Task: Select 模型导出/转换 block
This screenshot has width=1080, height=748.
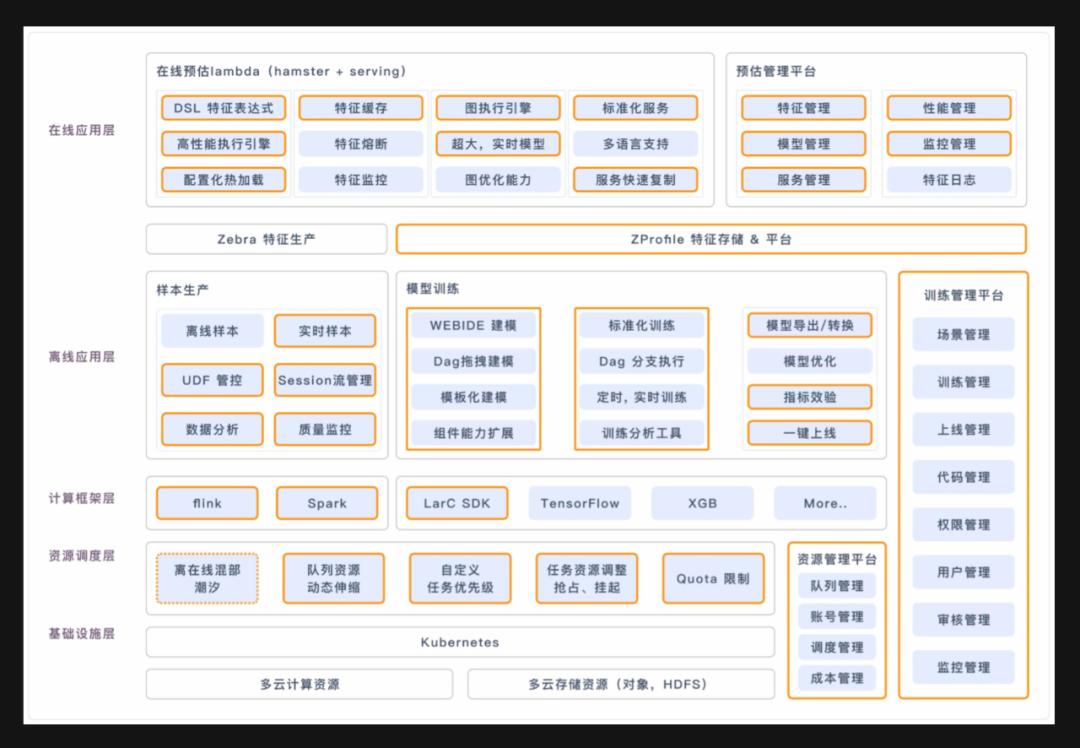Action: click(x=810, y=325)
